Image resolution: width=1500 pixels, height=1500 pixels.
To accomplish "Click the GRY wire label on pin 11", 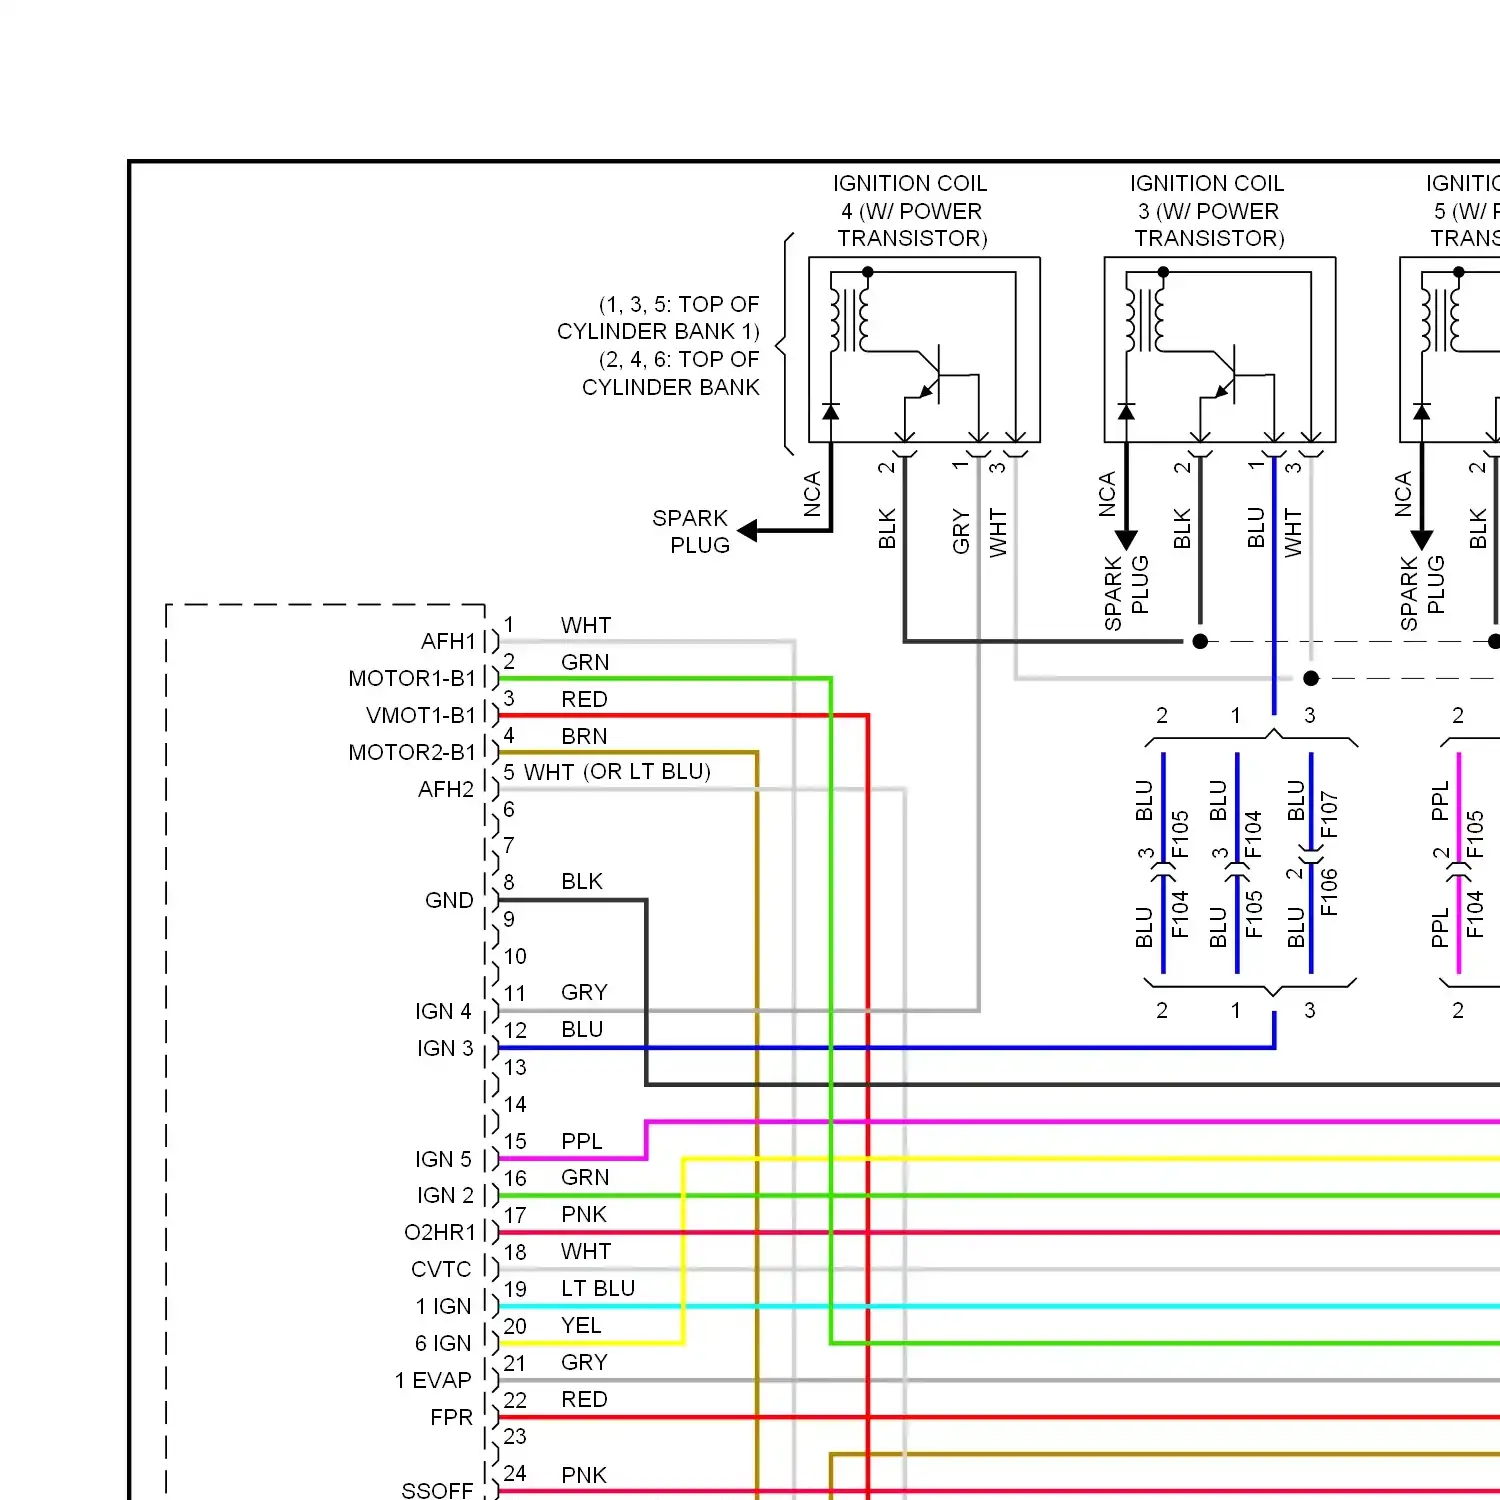I will point(584,992).
